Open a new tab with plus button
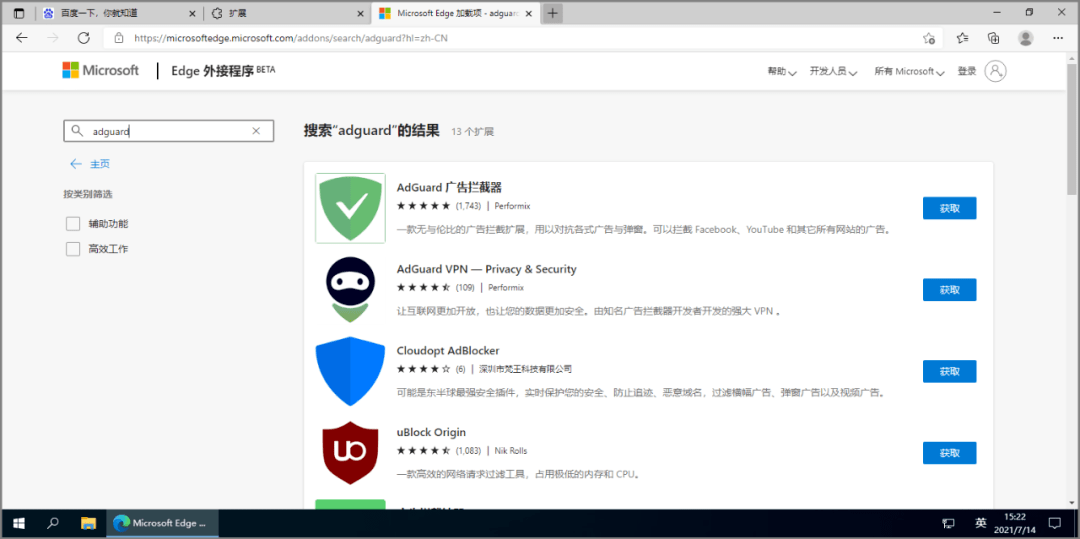 [552, 13]
